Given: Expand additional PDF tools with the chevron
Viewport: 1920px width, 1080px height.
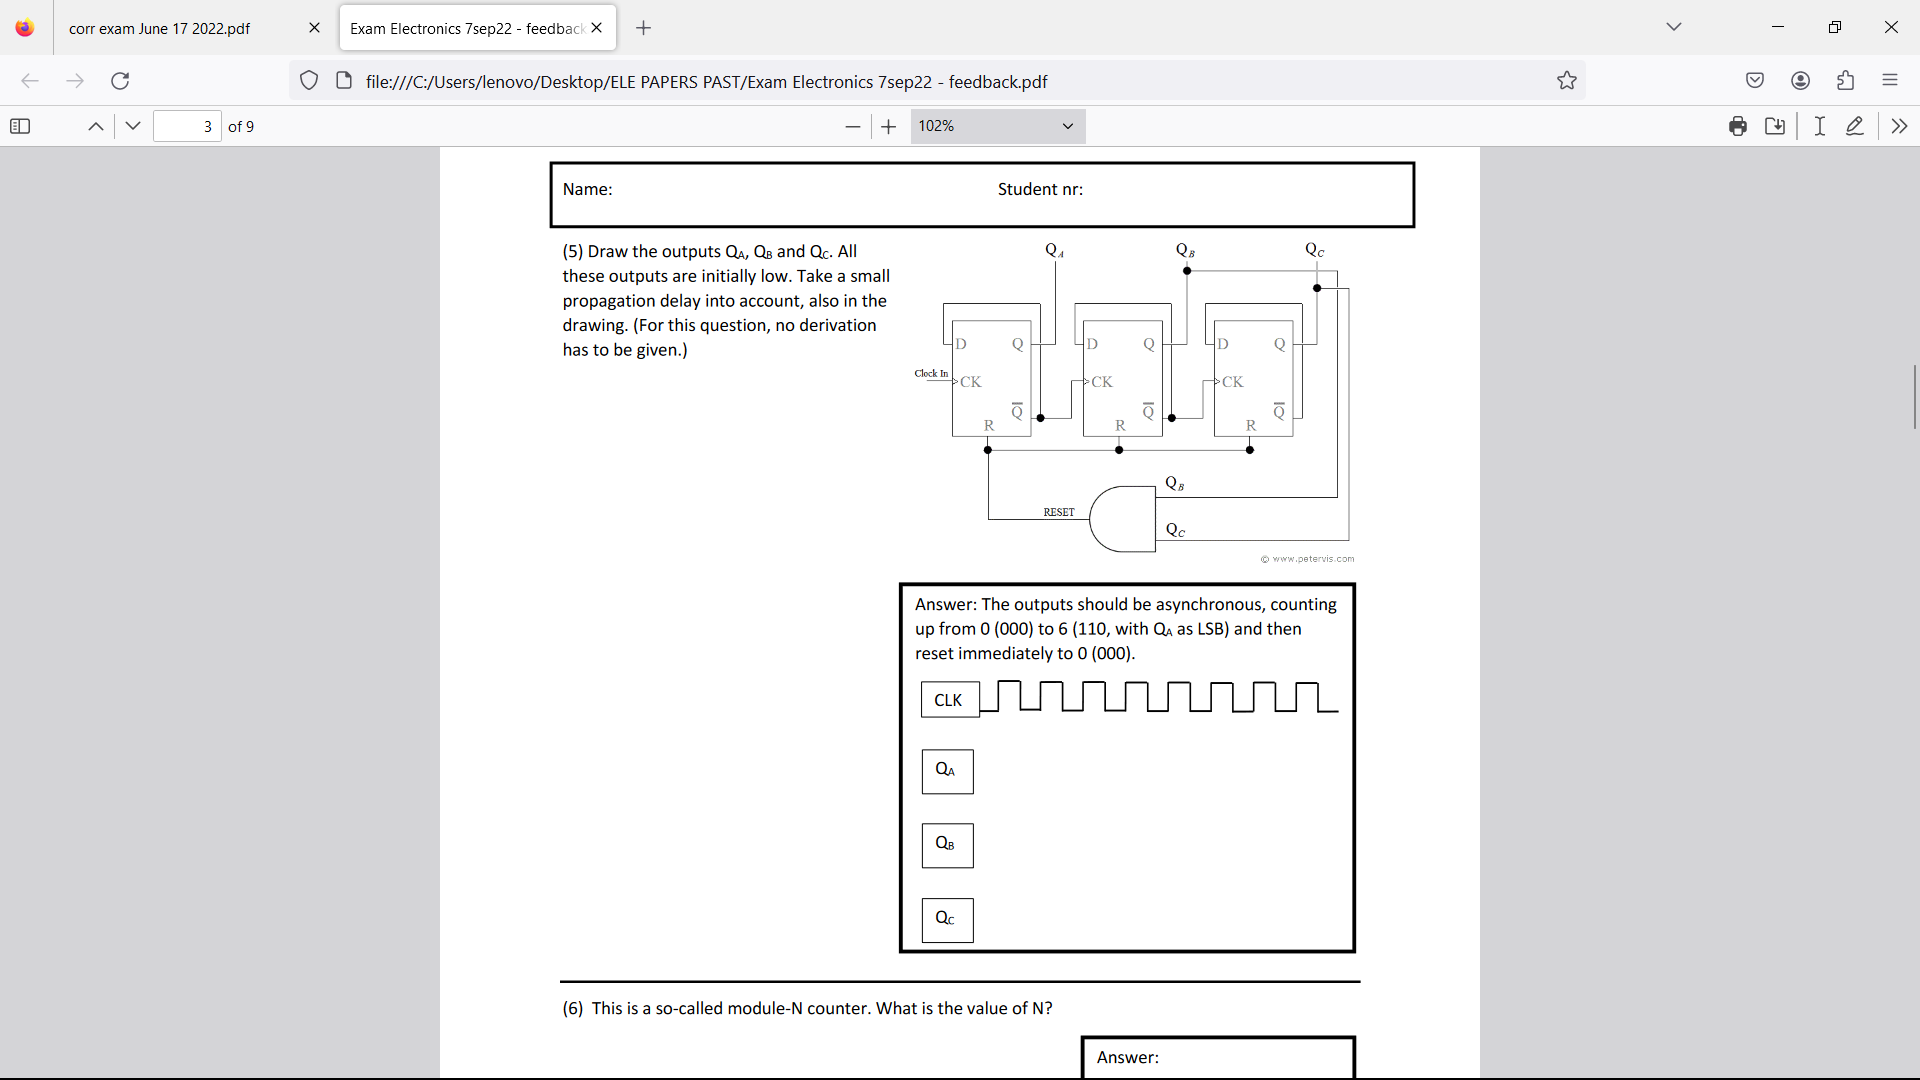Looking at the screenshot, I should (1899, 126).
